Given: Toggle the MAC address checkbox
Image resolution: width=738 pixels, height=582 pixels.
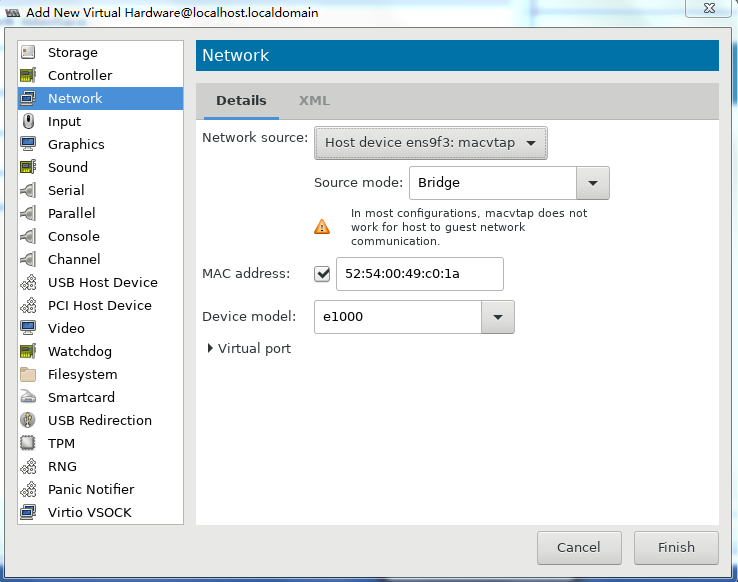Looking at the screenshot, I should click(x=322, y=274).
